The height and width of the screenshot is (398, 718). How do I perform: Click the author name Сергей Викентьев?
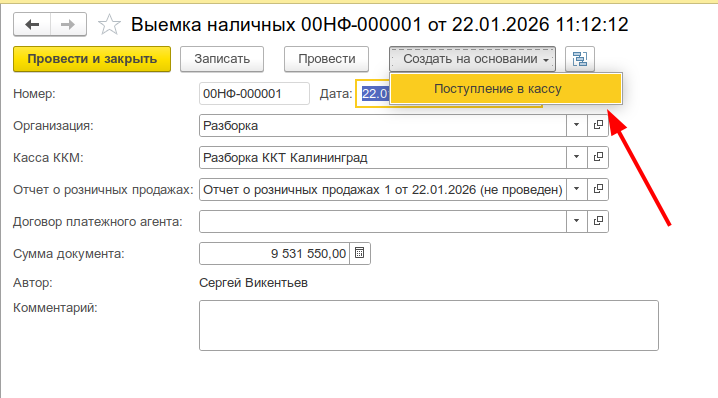pos(253,283)
